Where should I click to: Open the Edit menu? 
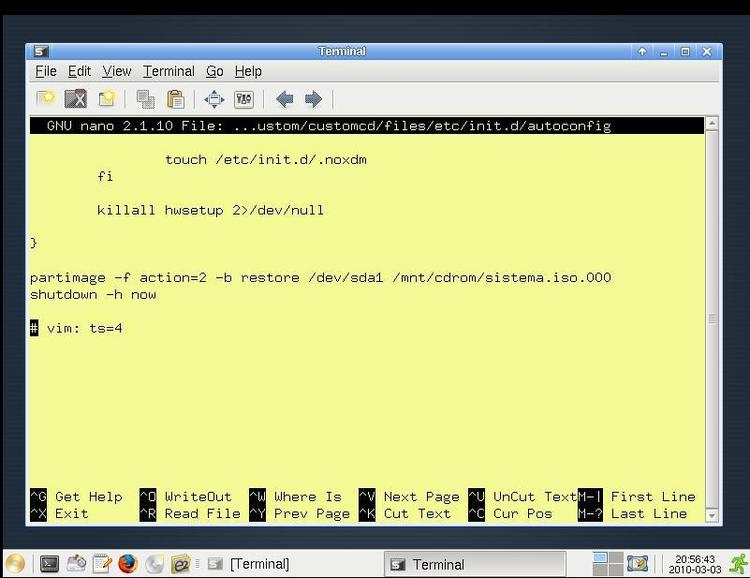pos(79,71)
